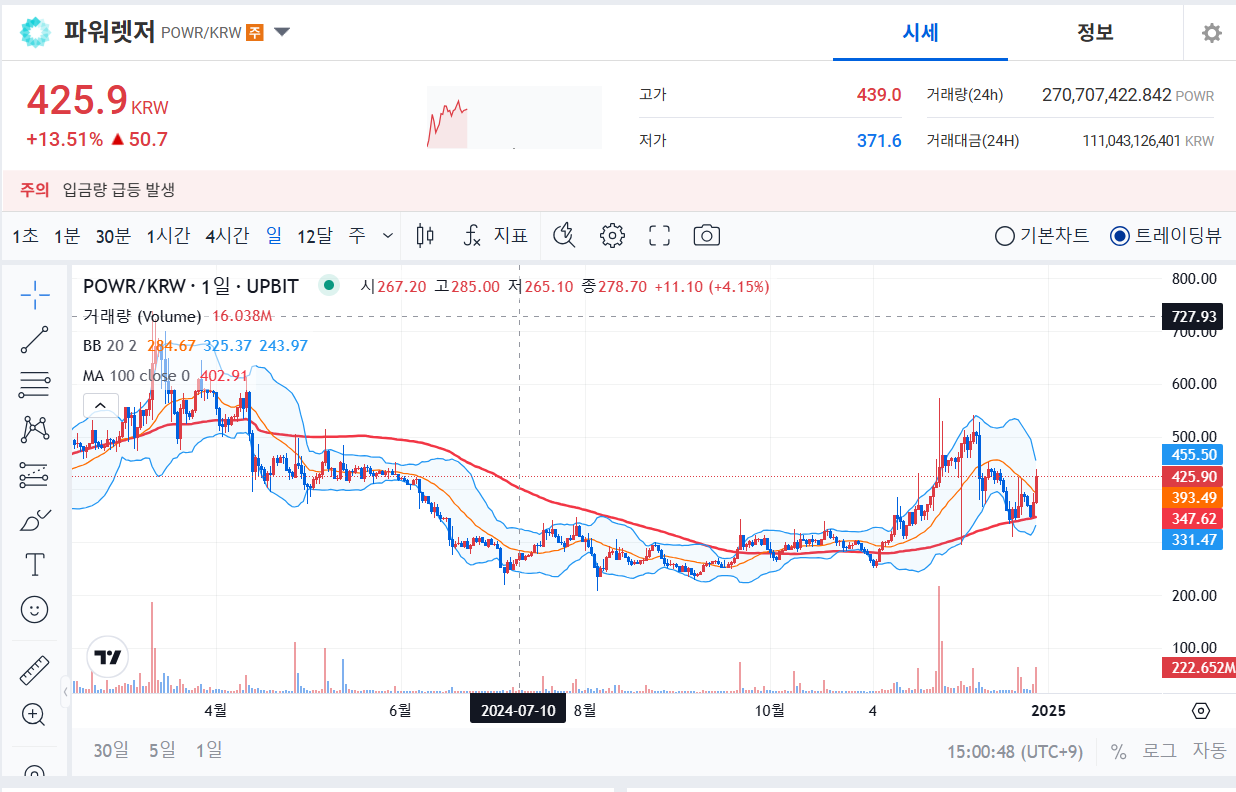The image size is (1236, 792).
Task: Click the 거래량 (Volume) indicator legend
Action: click(x=142, y=316)
